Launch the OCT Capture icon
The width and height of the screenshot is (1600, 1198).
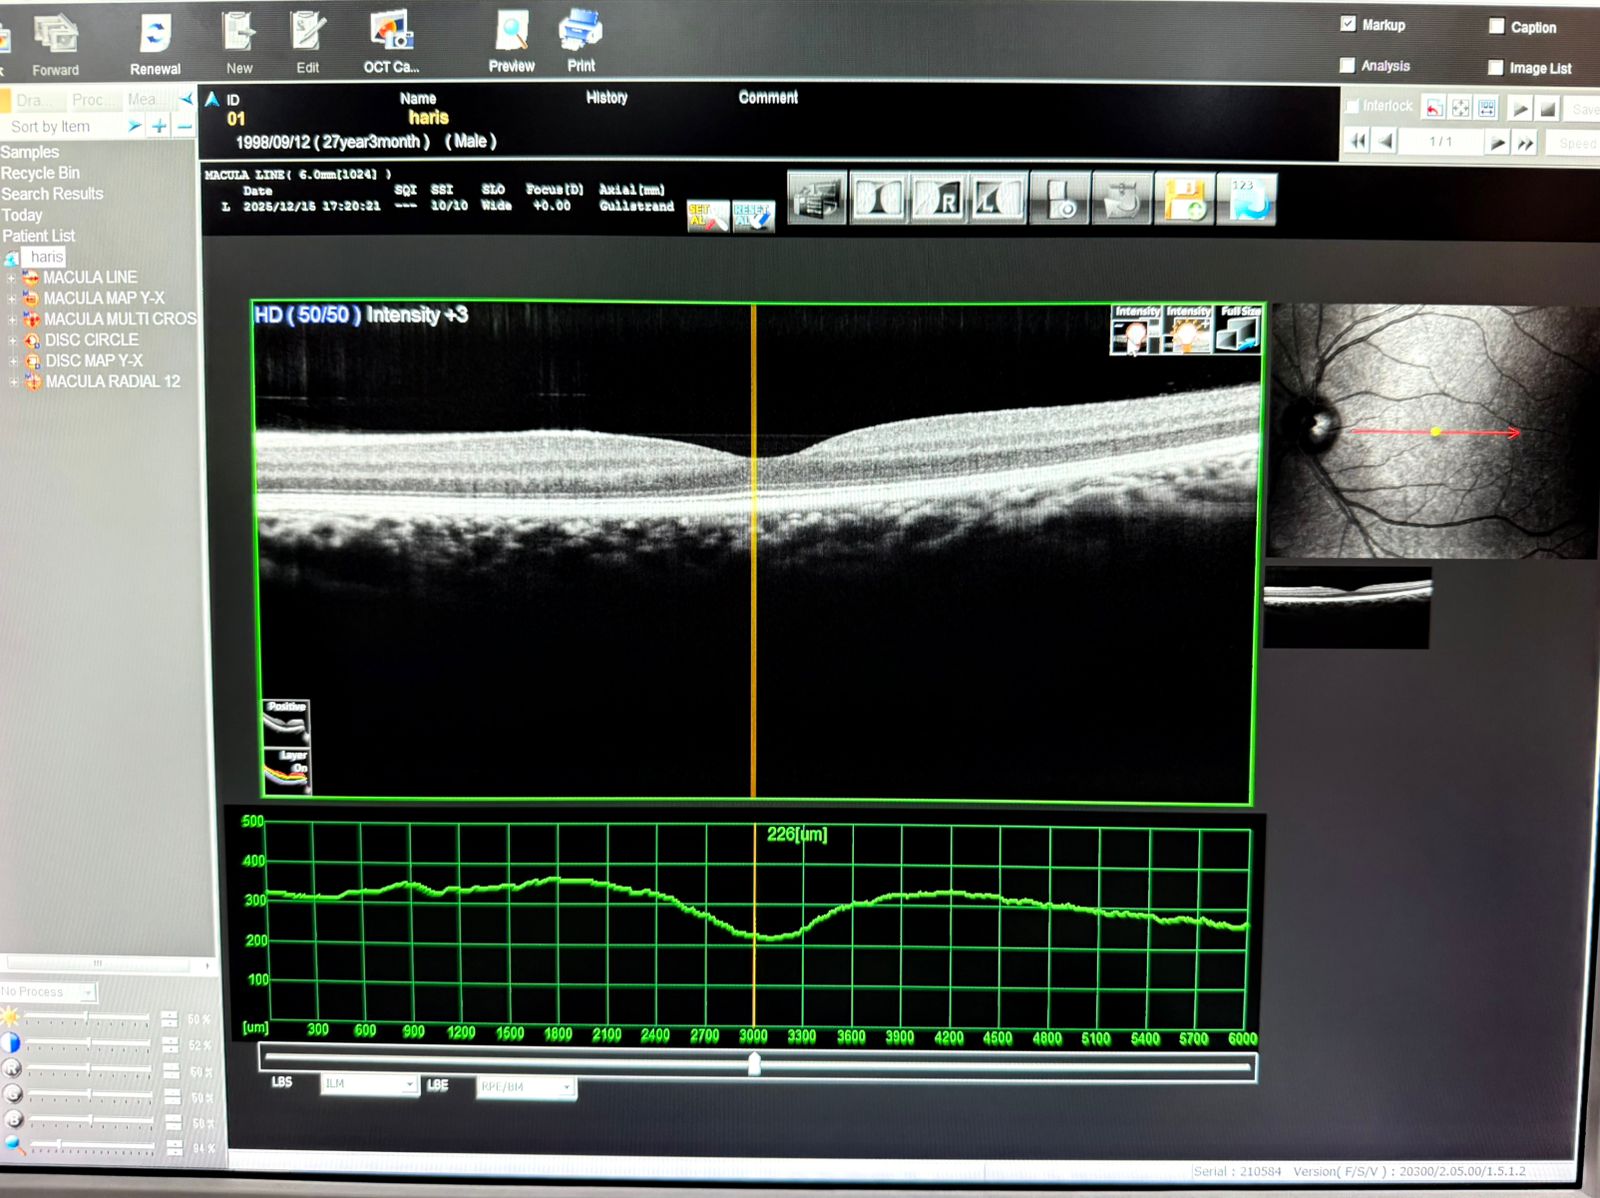click(x=391, y=32)
